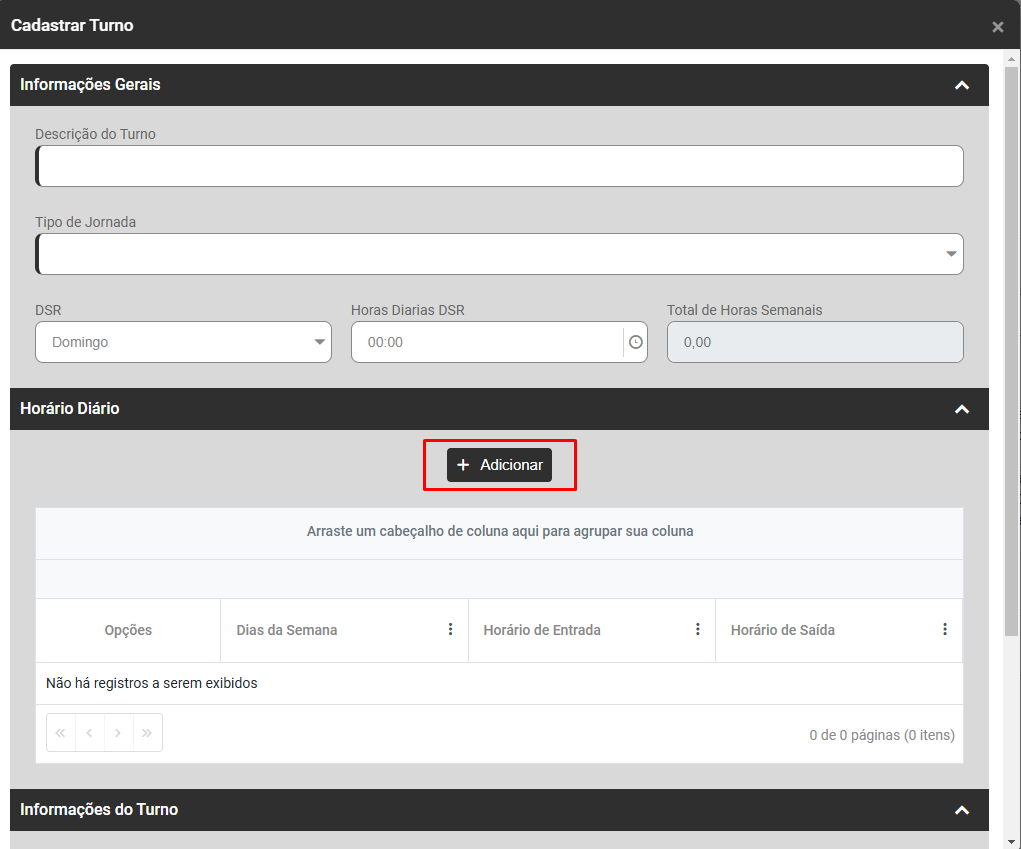This screenshot has width=1021, height=849.
Task: Focus the Descrição do Turno text field
Action: point(499,166)
